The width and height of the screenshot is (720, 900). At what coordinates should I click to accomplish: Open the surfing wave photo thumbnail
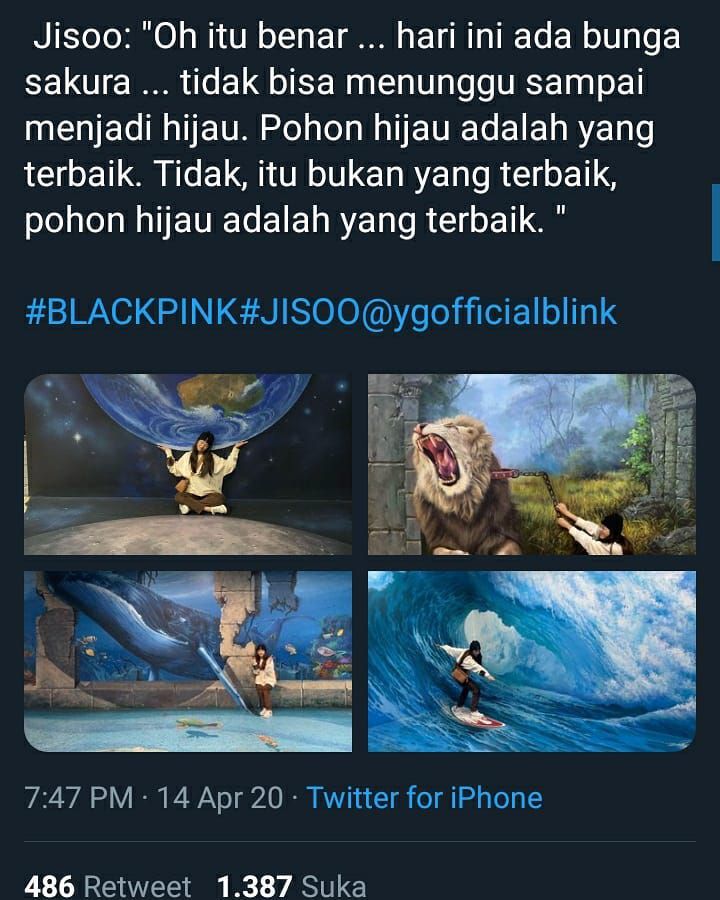point(532,661)
